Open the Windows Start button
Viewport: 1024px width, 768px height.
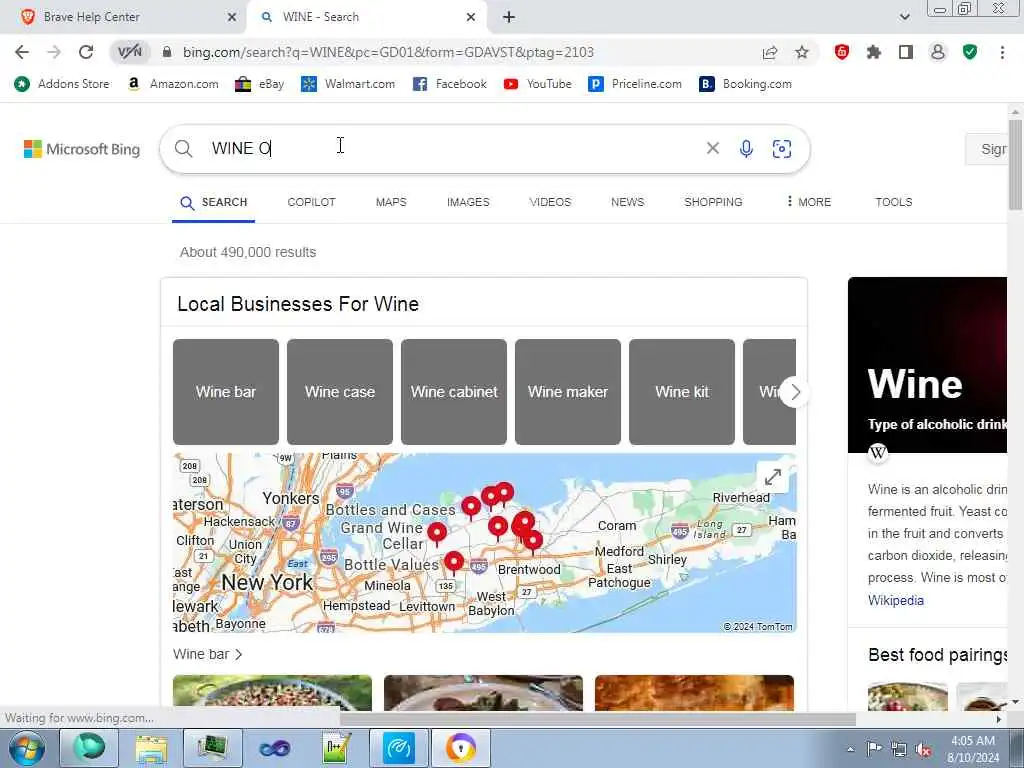pyautogui.click(x=27, y=748)
